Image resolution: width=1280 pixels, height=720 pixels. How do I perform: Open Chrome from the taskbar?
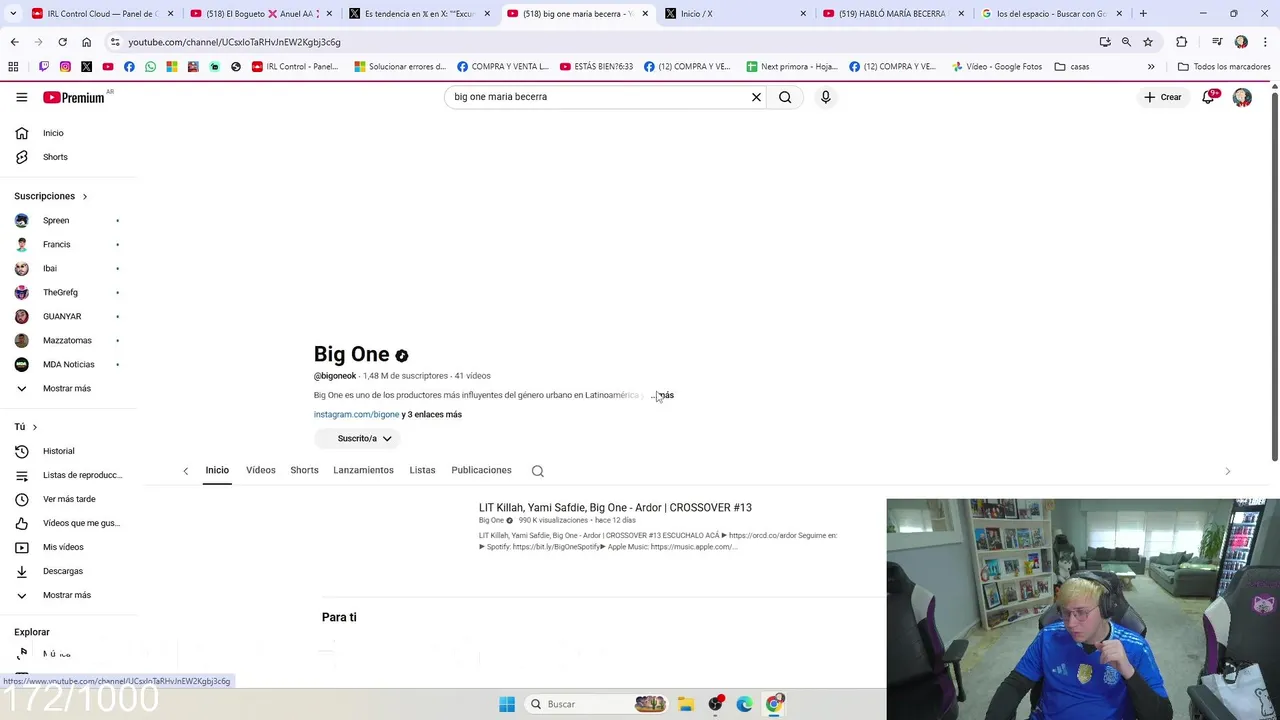(x=774, y=704)
